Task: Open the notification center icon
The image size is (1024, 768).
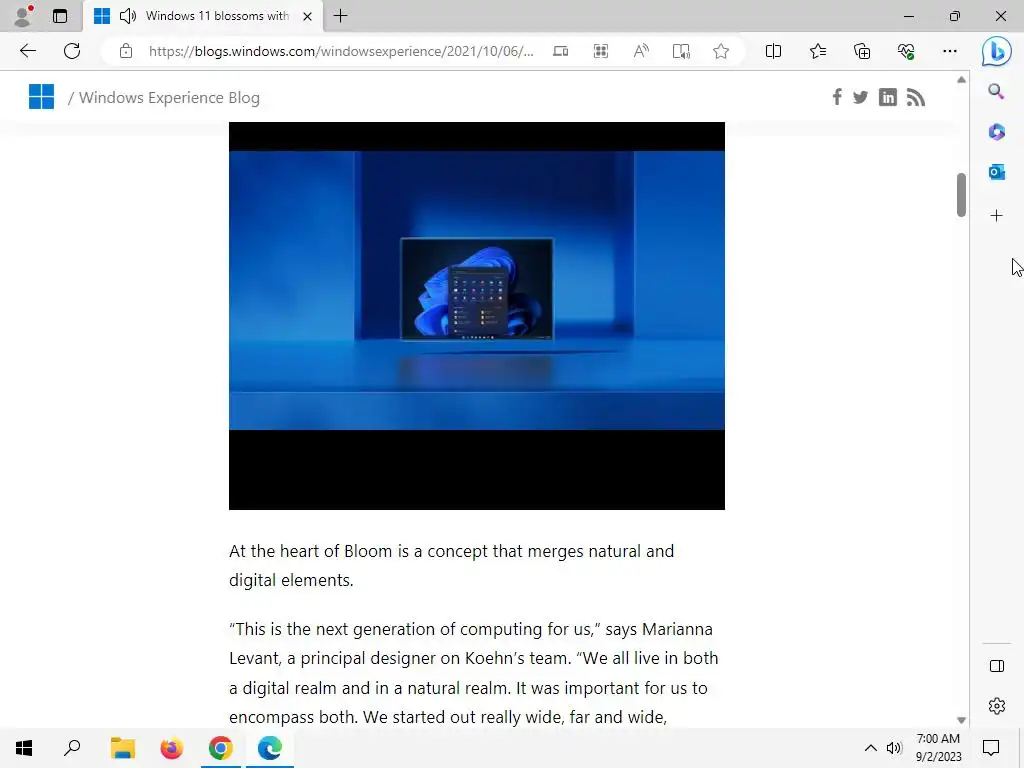Action: click(x=991, y=748)
